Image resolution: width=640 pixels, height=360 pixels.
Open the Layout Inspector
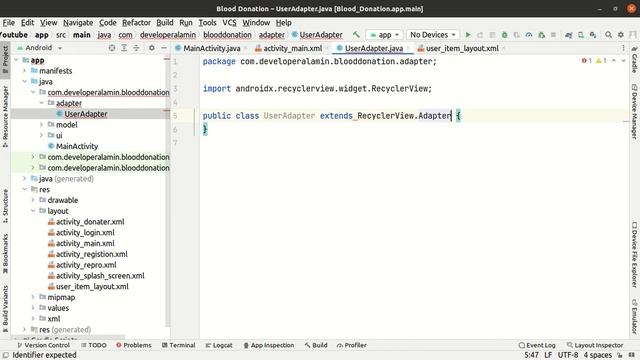click(x=595, y=345)
